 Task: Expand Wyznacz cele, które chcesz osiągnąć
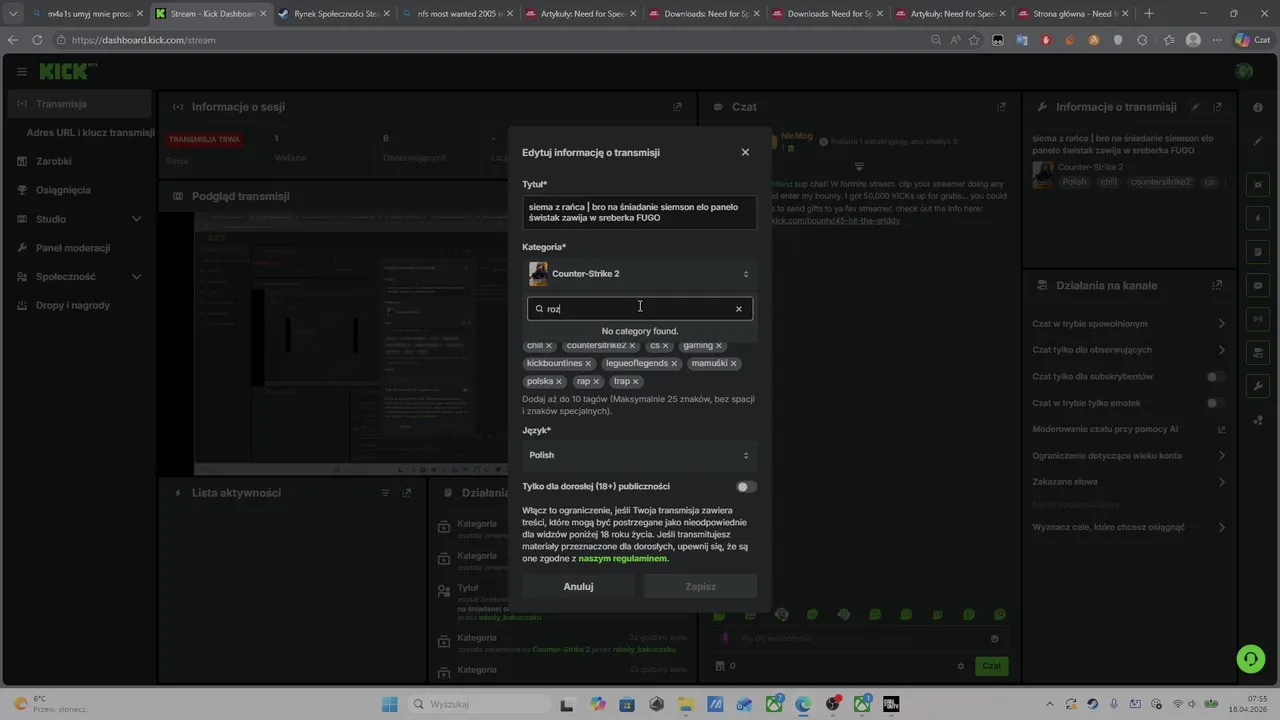pyautogui.click(x=1128, y=527)
